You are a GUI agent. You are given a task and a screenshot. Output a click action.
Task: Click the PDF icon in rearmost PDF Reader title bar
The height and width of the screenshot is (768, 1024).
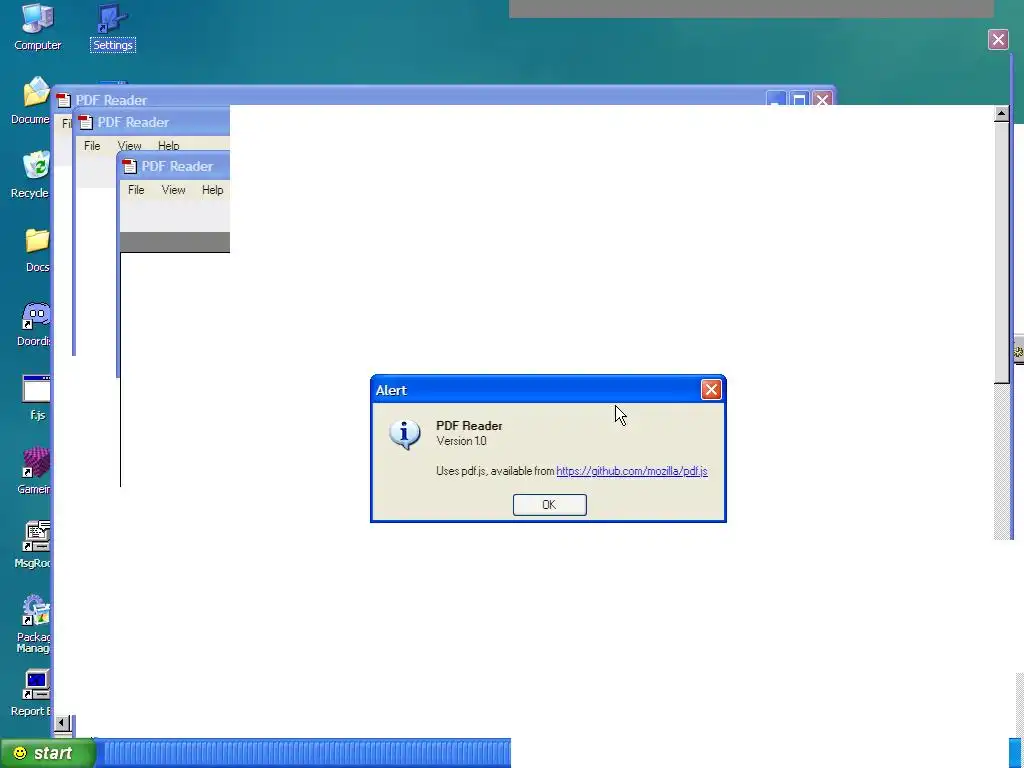pos(63,100)
